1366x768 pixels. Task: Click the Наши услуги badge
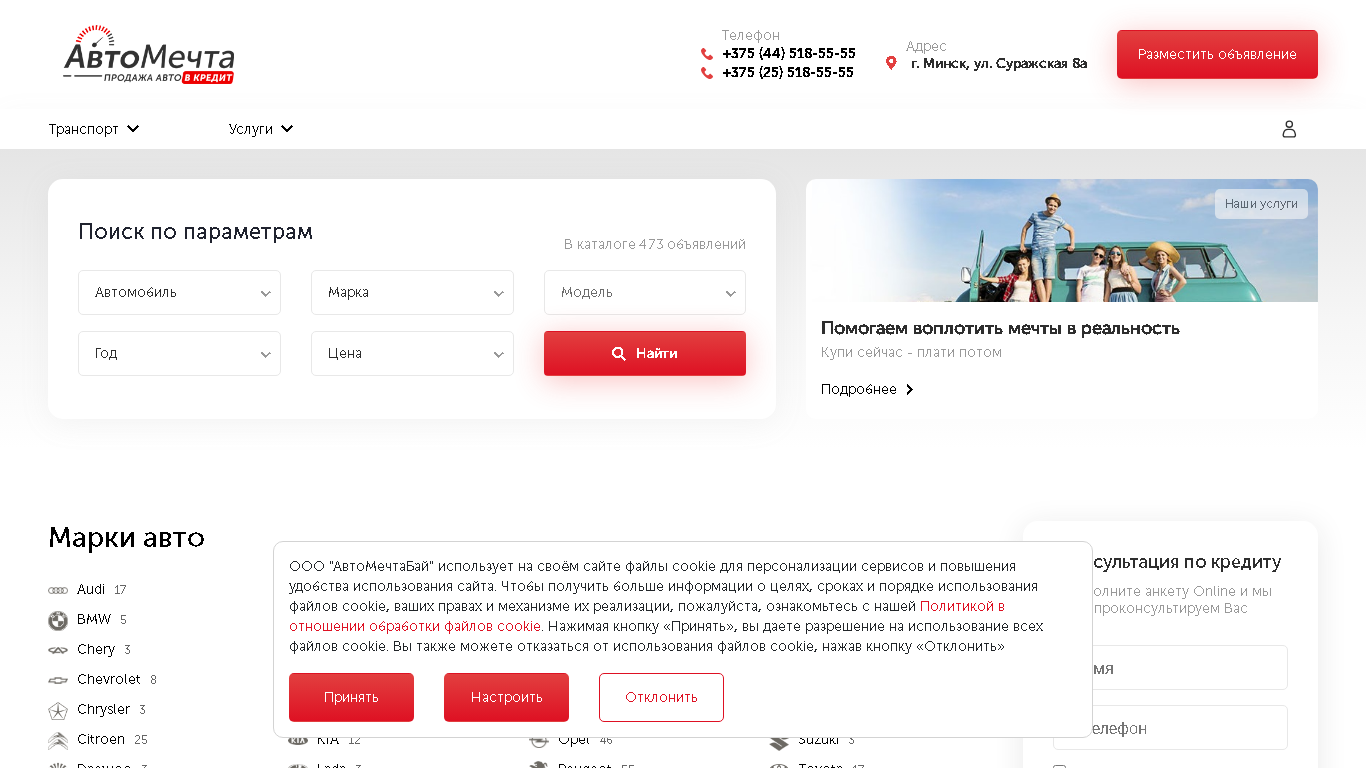[1261, 204]
